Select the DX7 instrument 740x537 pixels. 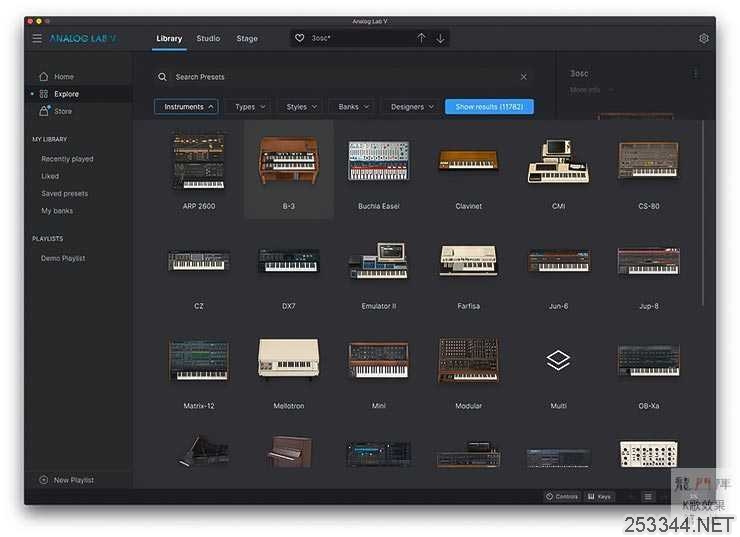tap(289, 271)
